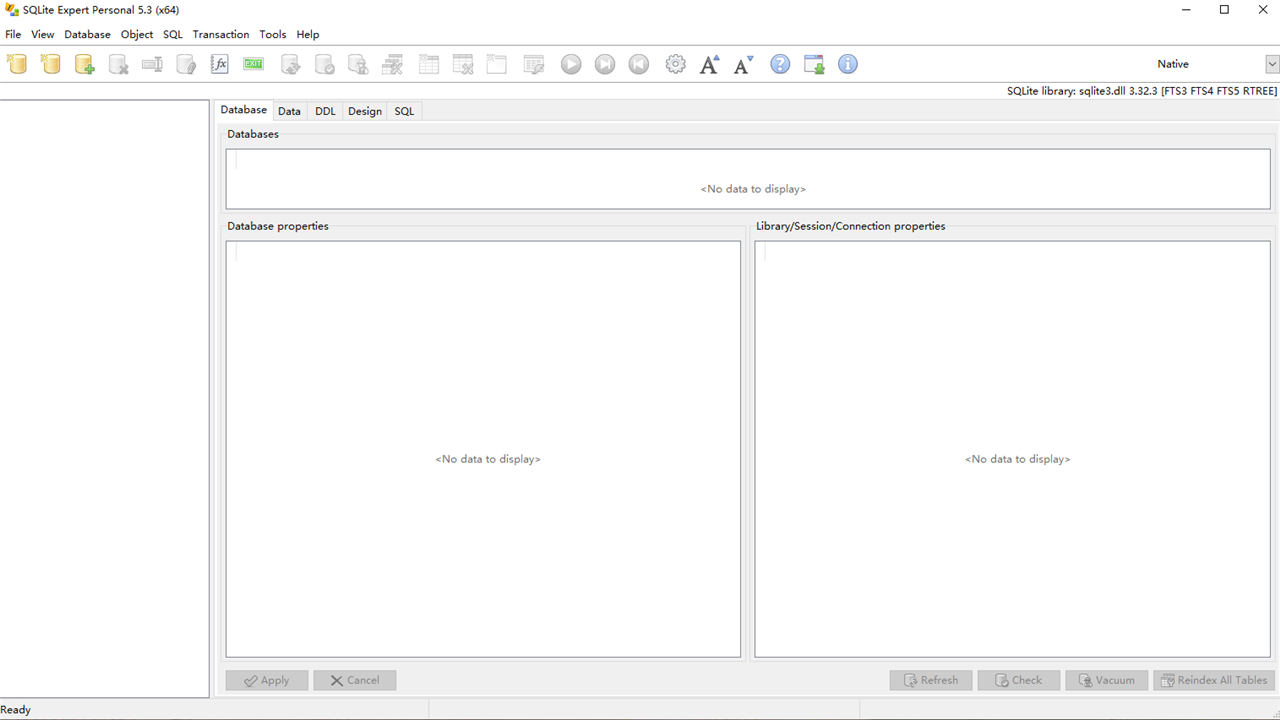Open the Transaction menu
The width and height of the screenshot is (1280, 720).
tap(220, 33)
